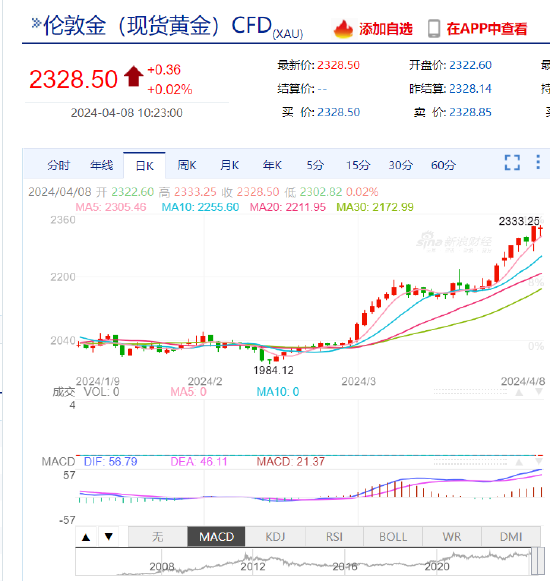The image size is (550, 581).
Task: Click 2020 on the history overview timeline
Action: coord(437,567)
